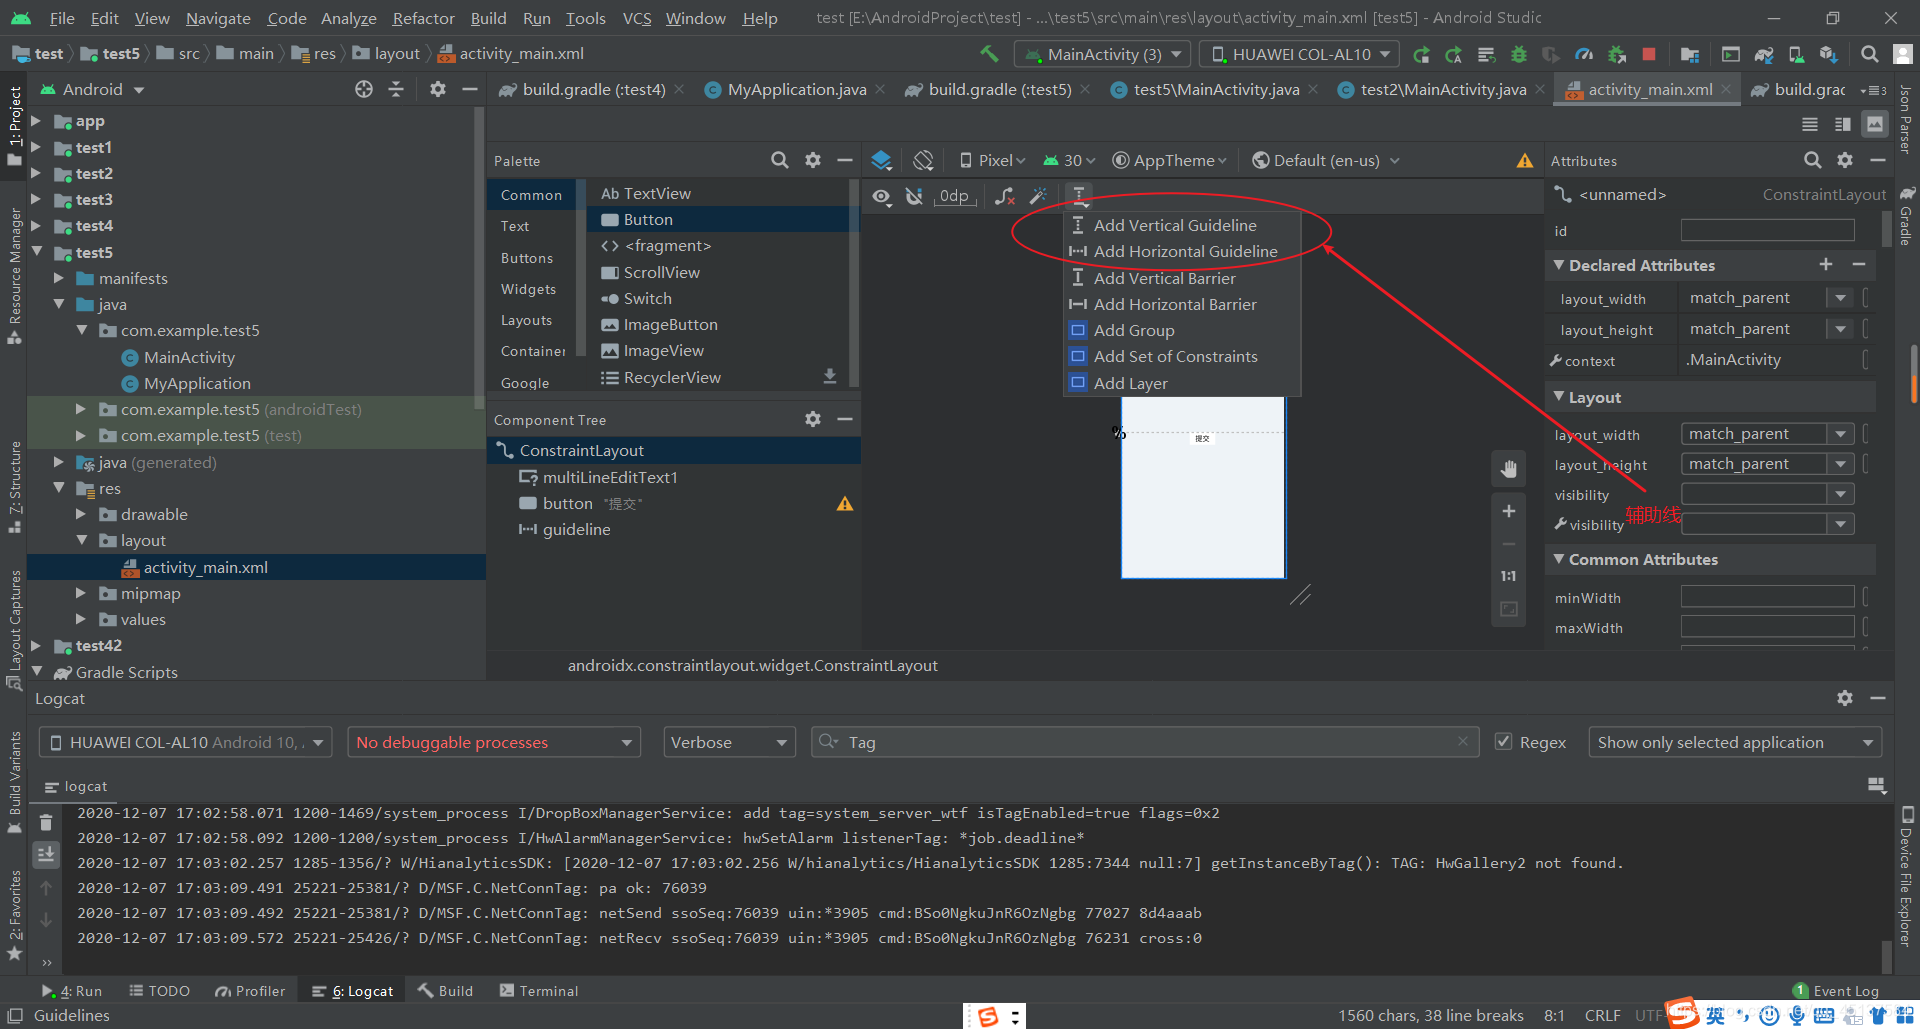1920x1029 pixels.
Task: Open SDK Manager icon in toolbar
Action: 1828,54
